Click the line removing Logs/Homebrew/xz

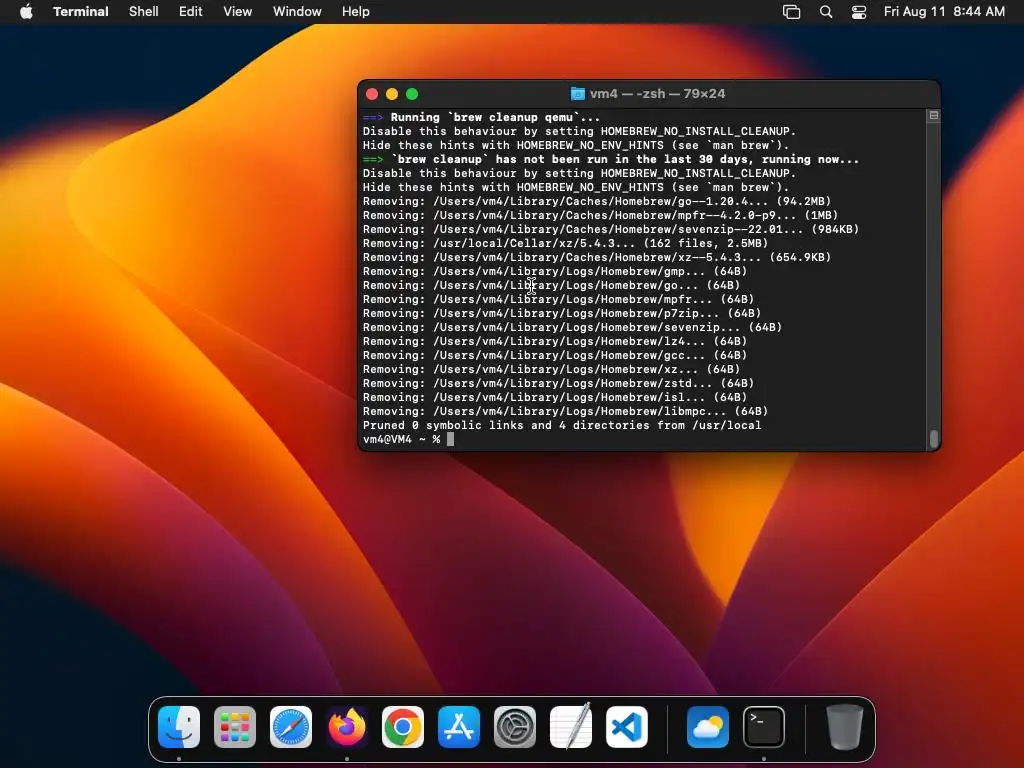coord(552,370)
